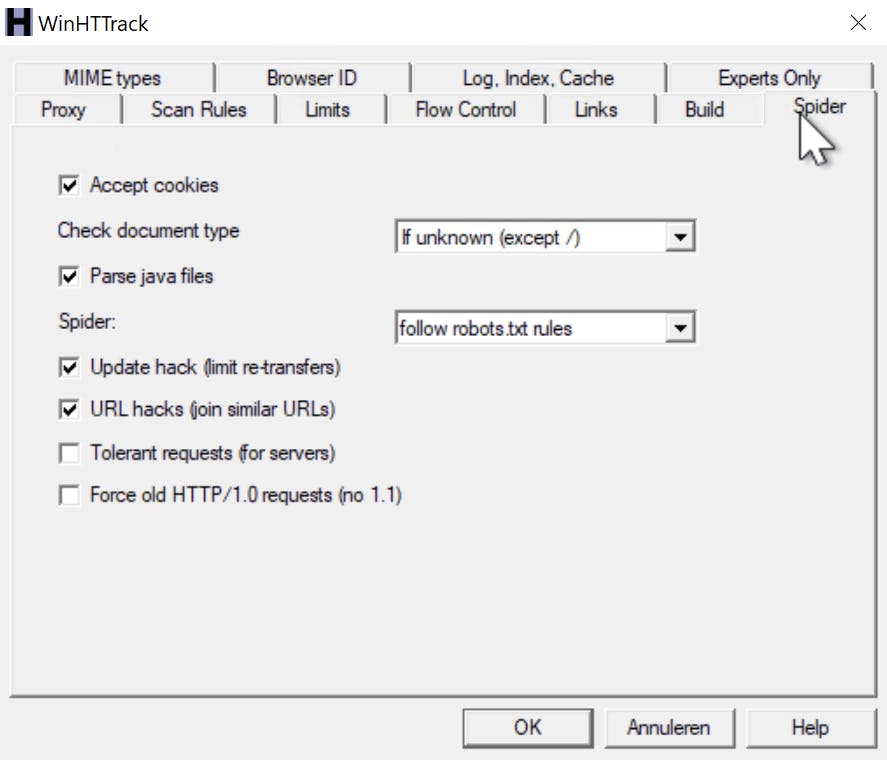Close the WinHTTrack options dialog
The height and width of the screenshot is (760, 887).
coord(858,23)
